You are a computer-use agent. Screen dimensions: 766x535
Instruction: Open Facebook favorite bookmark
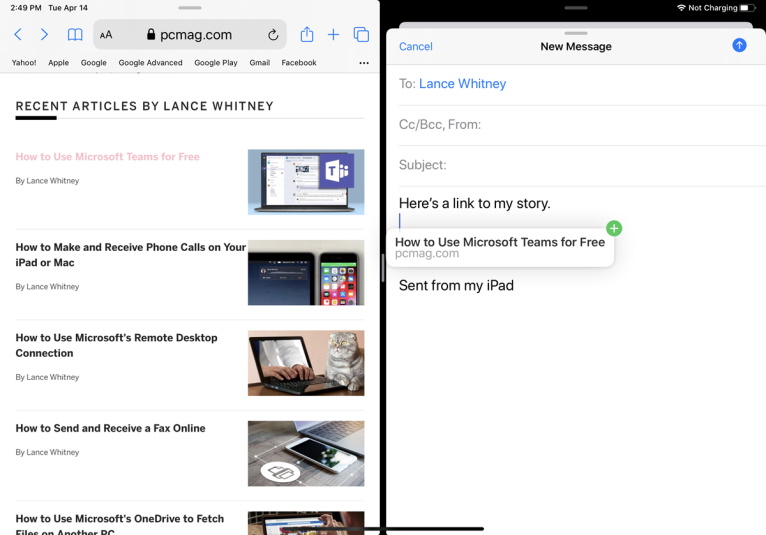tap(299, 63)
